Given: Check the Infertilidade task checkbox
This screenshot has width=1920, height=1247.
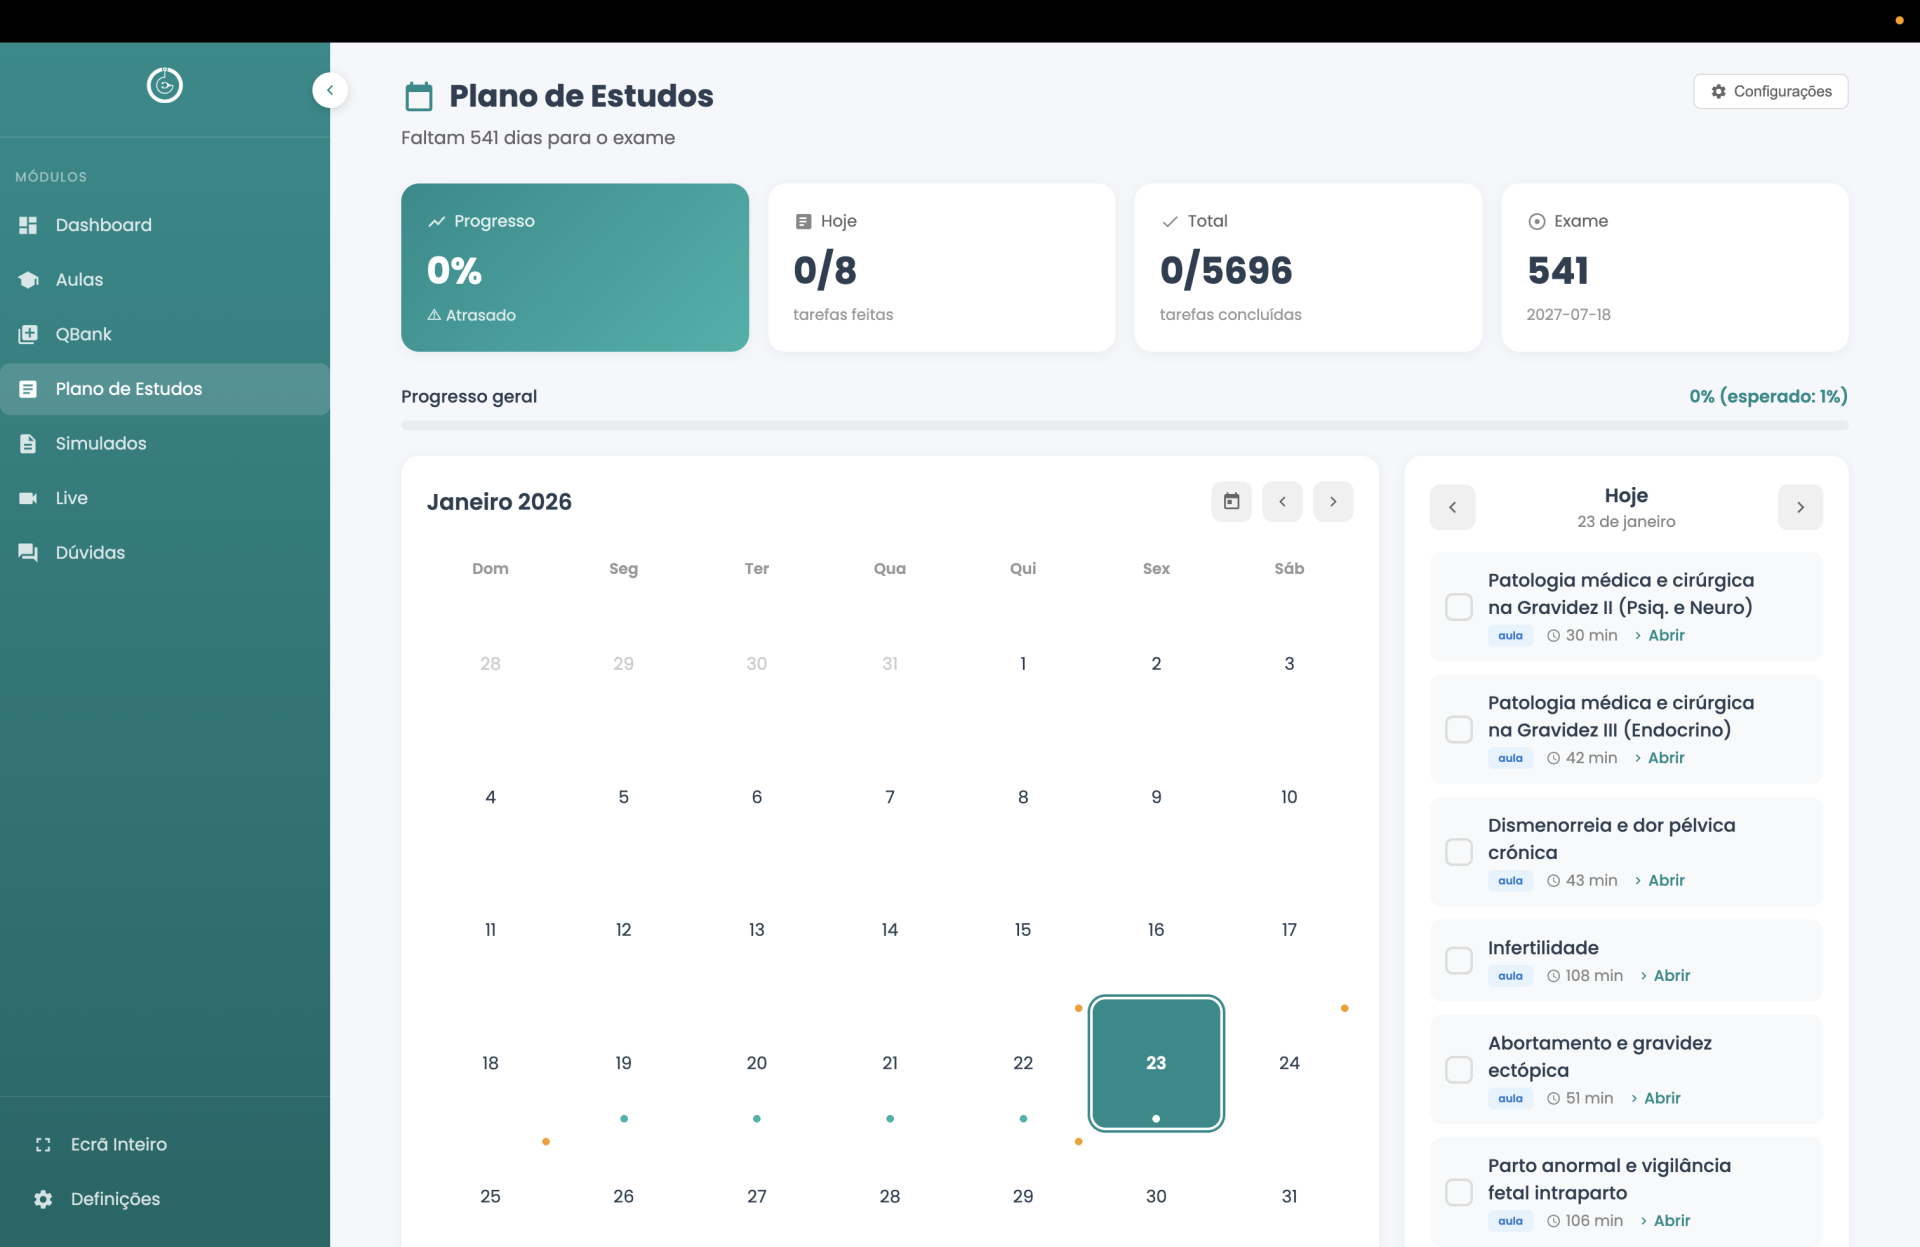Looking at the screenshot, I should 1459,961.
